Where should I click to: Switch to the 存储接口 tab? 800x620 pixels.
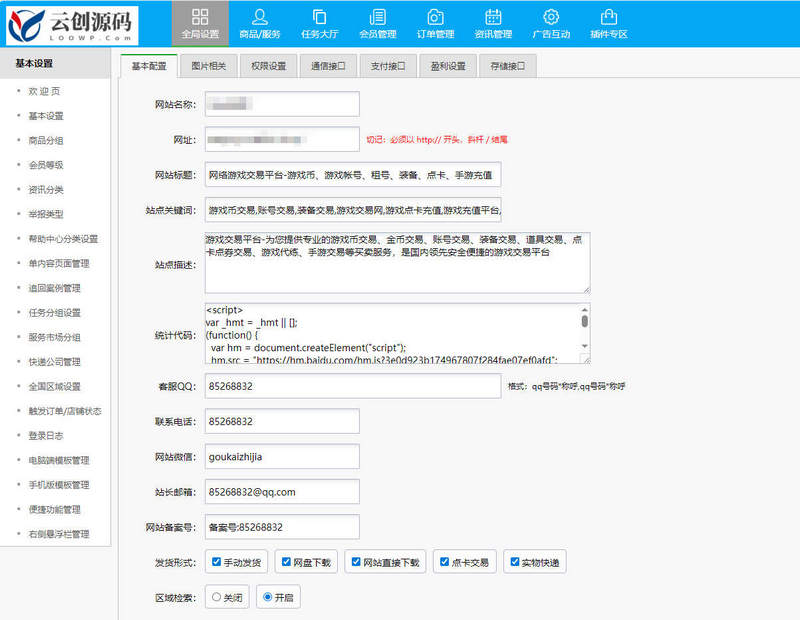pos(508,66)
